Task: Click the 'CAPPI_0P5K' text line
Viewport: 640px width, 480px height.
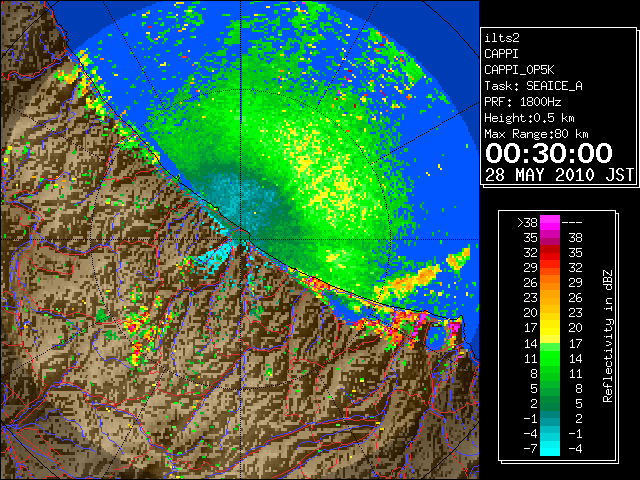Action: coord(519,70)
